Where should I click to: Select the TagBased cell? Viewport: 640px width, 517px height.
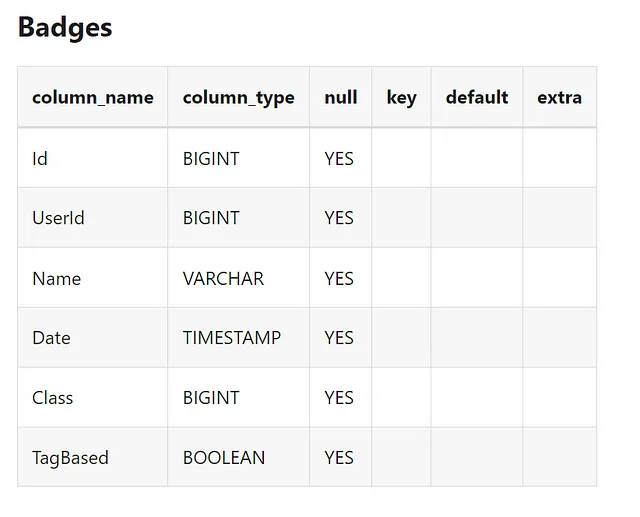coord(93,457)
